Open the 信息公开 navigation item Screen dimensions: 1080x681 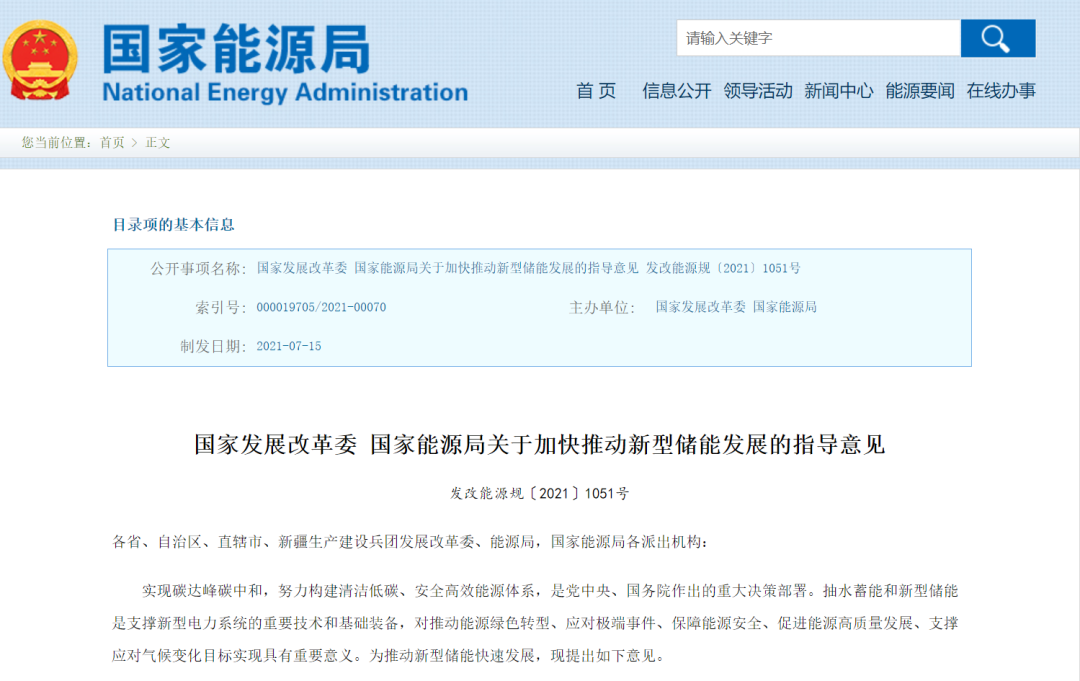(x=676, y=91)
